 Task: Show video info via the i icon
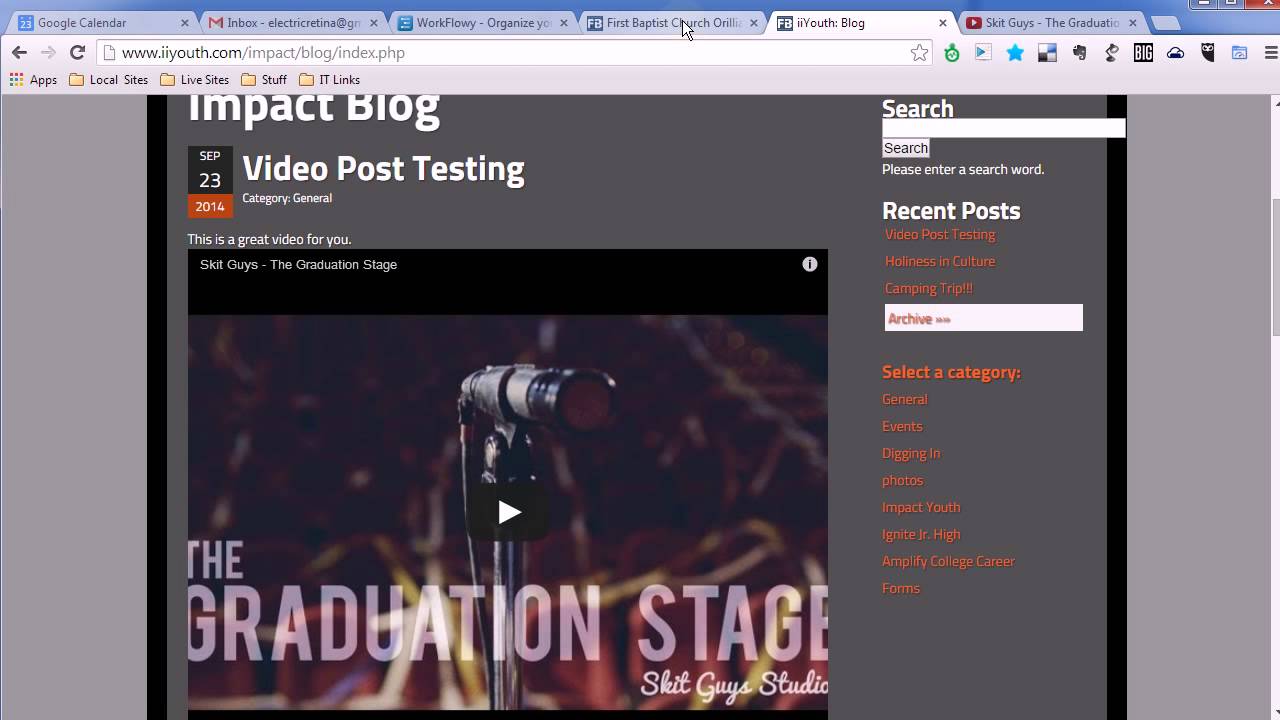[810, 264]
